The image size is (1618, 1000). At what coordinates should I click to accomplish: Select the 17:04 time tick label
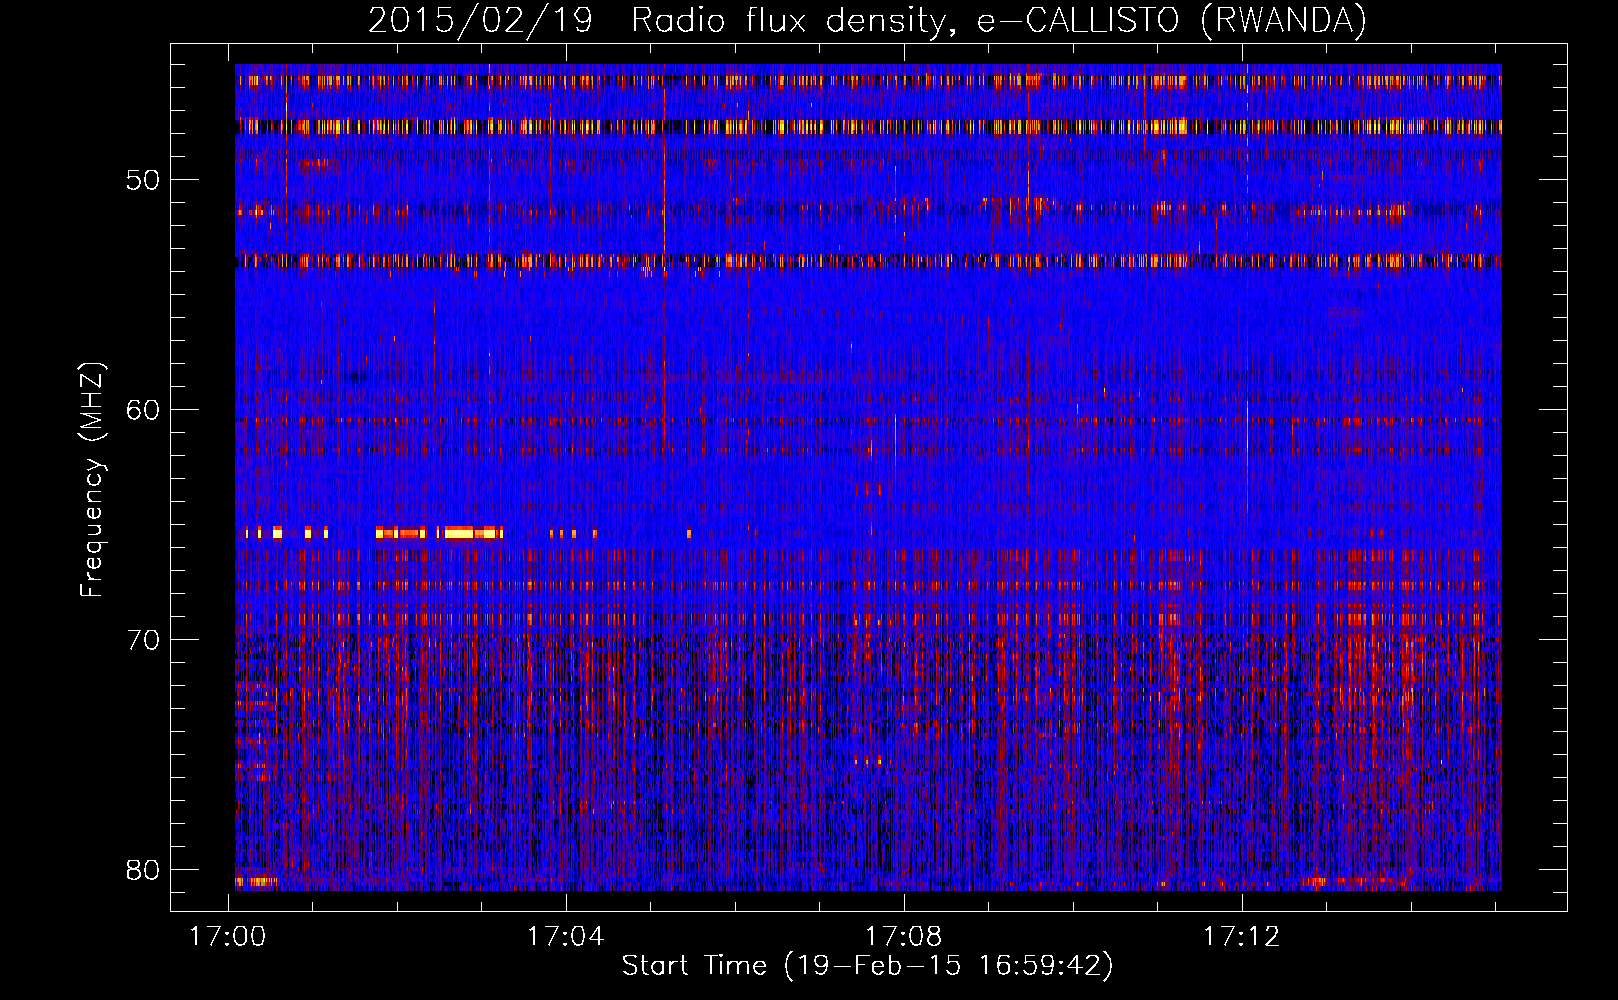566,936
